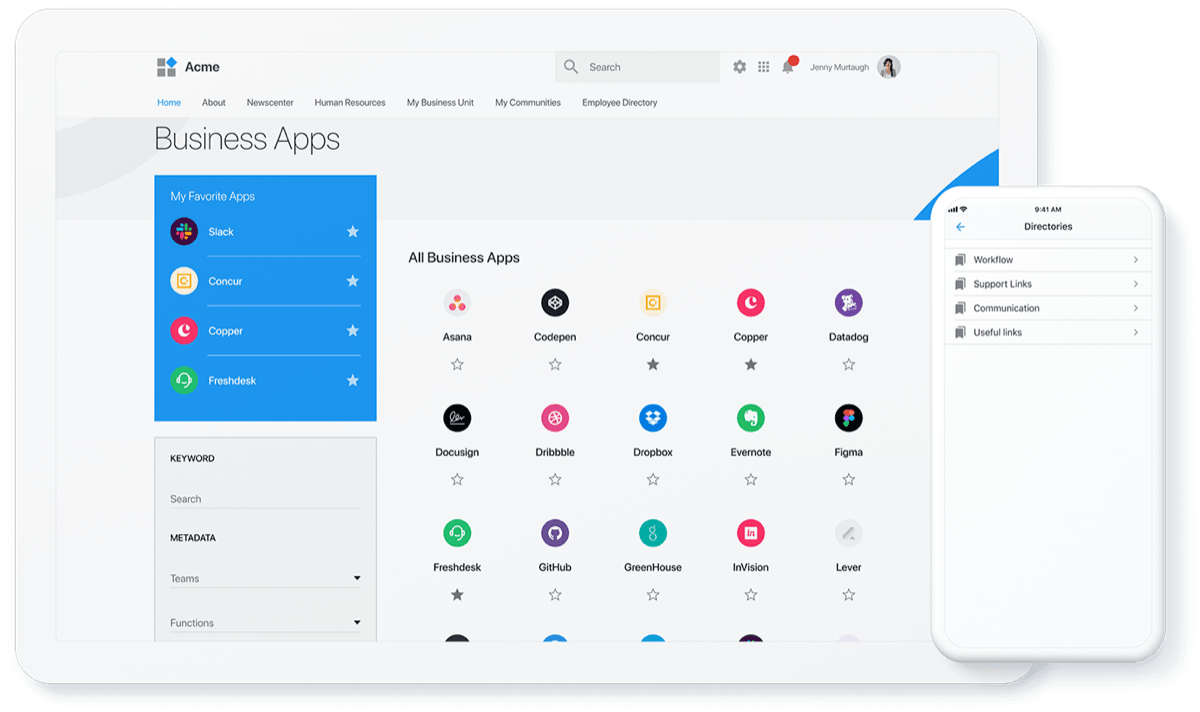Click the header Search field
Screen dimensions: 1200x712
[637, 67]
